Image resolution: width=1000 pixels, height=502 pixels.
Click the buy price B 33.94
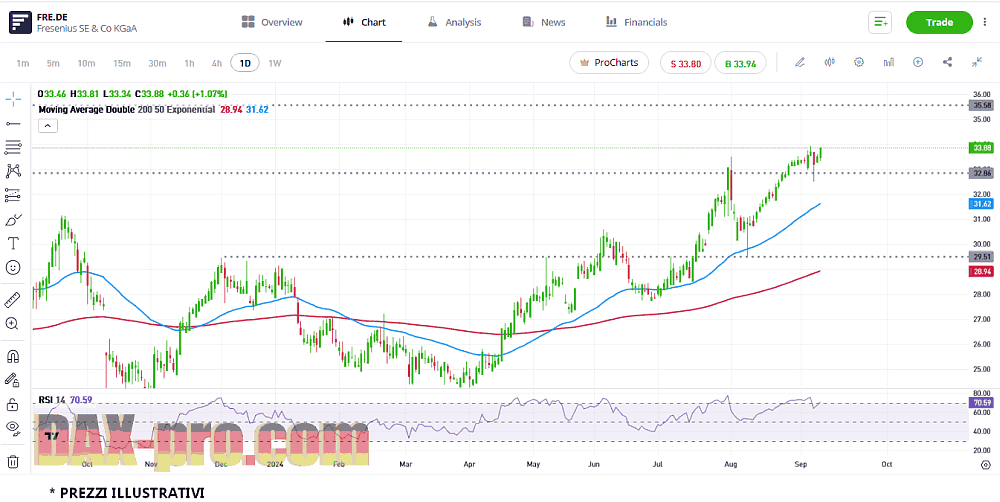point(739,63)
